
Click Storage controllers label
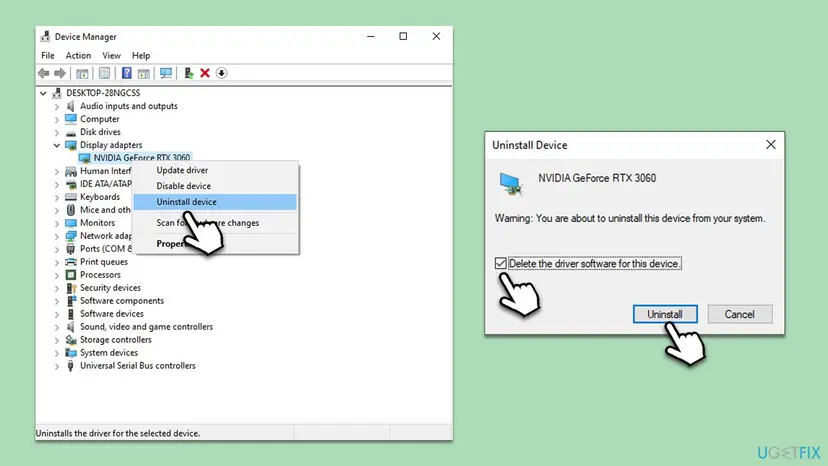(x=116, y=340)
